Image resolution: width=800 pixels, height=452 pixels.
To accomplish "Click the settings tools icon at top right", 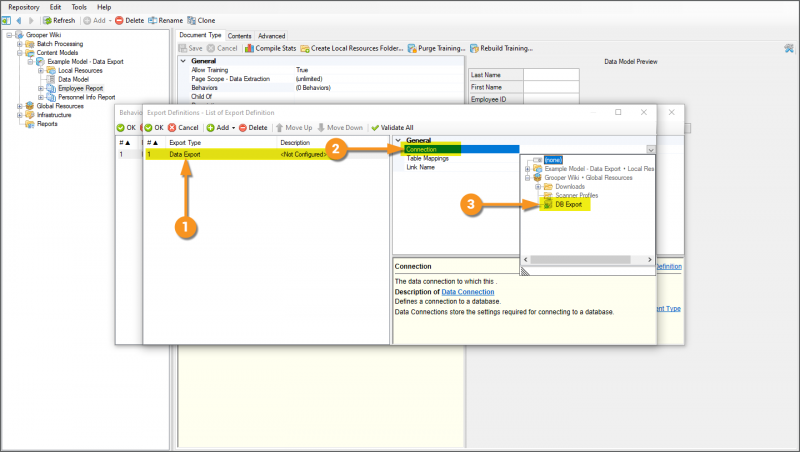I will click(x=789, y=48).
